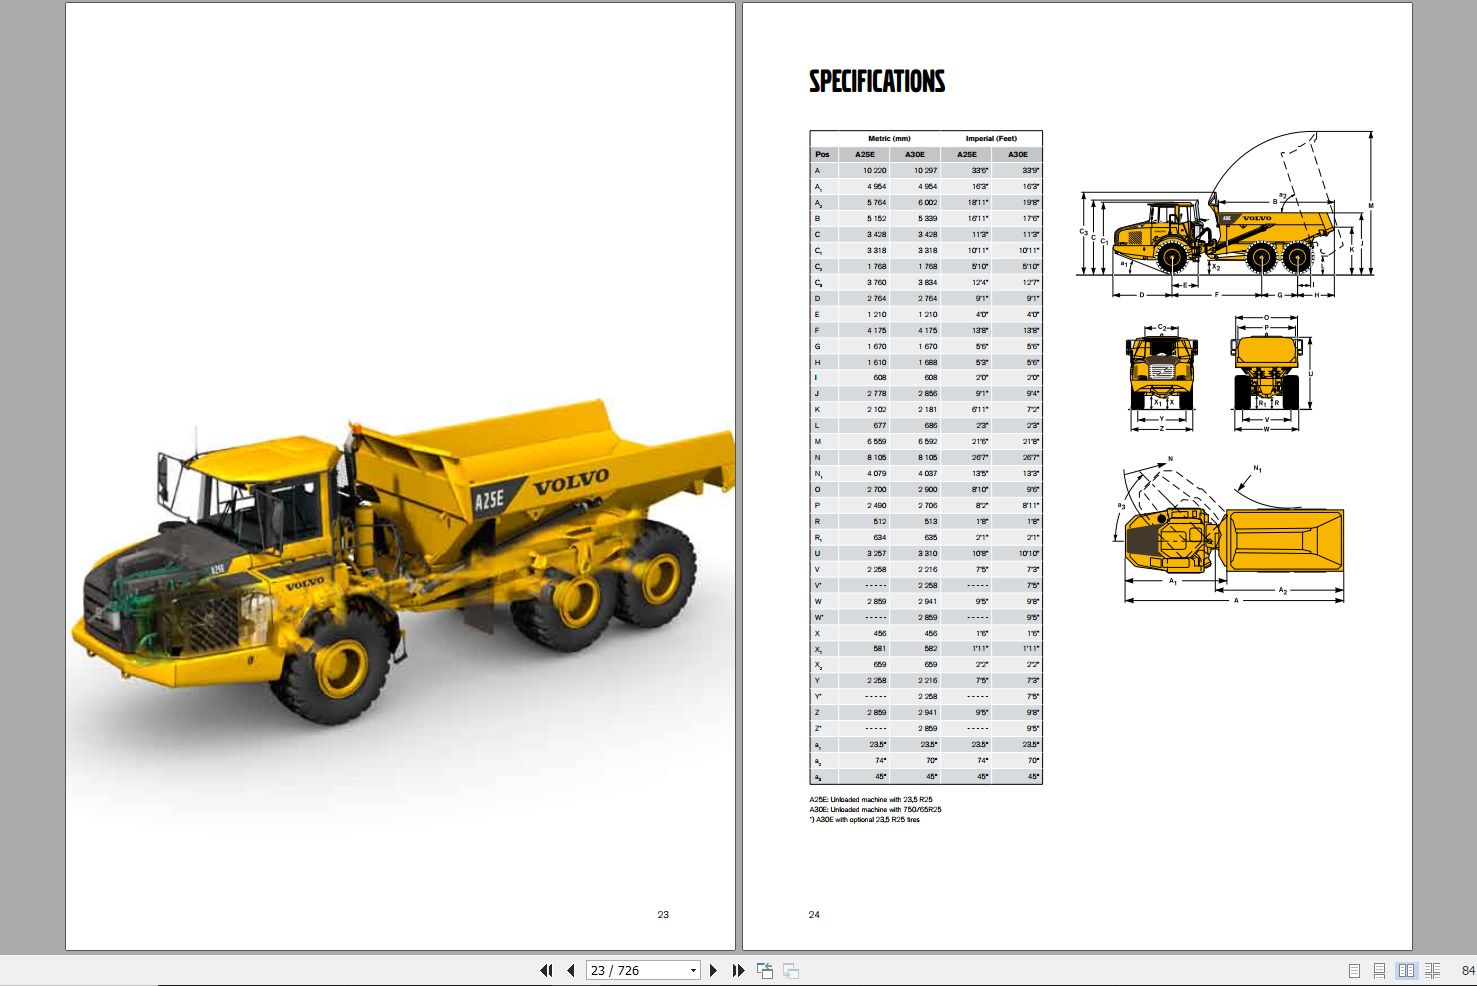
Task: Click the value 6 559 in row M
Action: tap(876, 441)
